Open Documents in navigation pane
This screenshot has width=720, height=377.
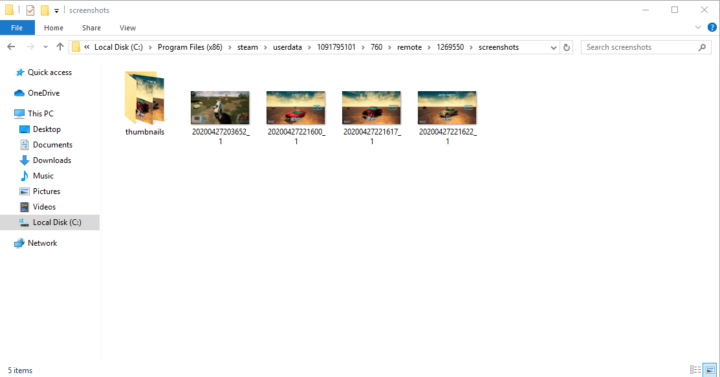click(x=52, y=145)
